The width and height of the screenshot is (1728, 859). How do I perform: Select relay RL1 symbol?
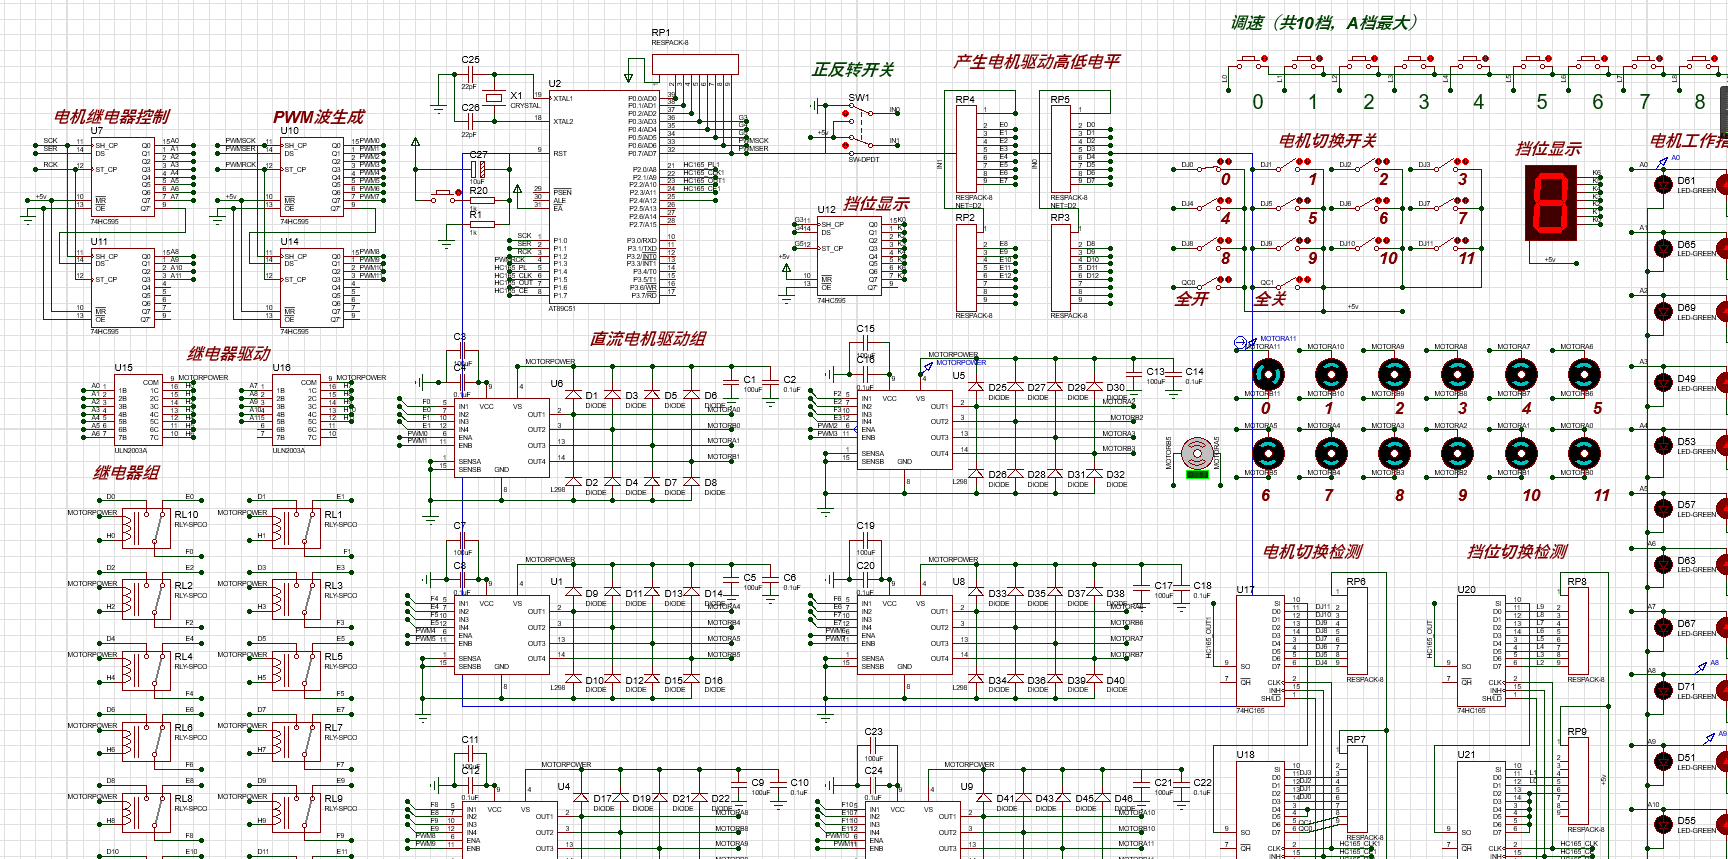click(297, 527)
